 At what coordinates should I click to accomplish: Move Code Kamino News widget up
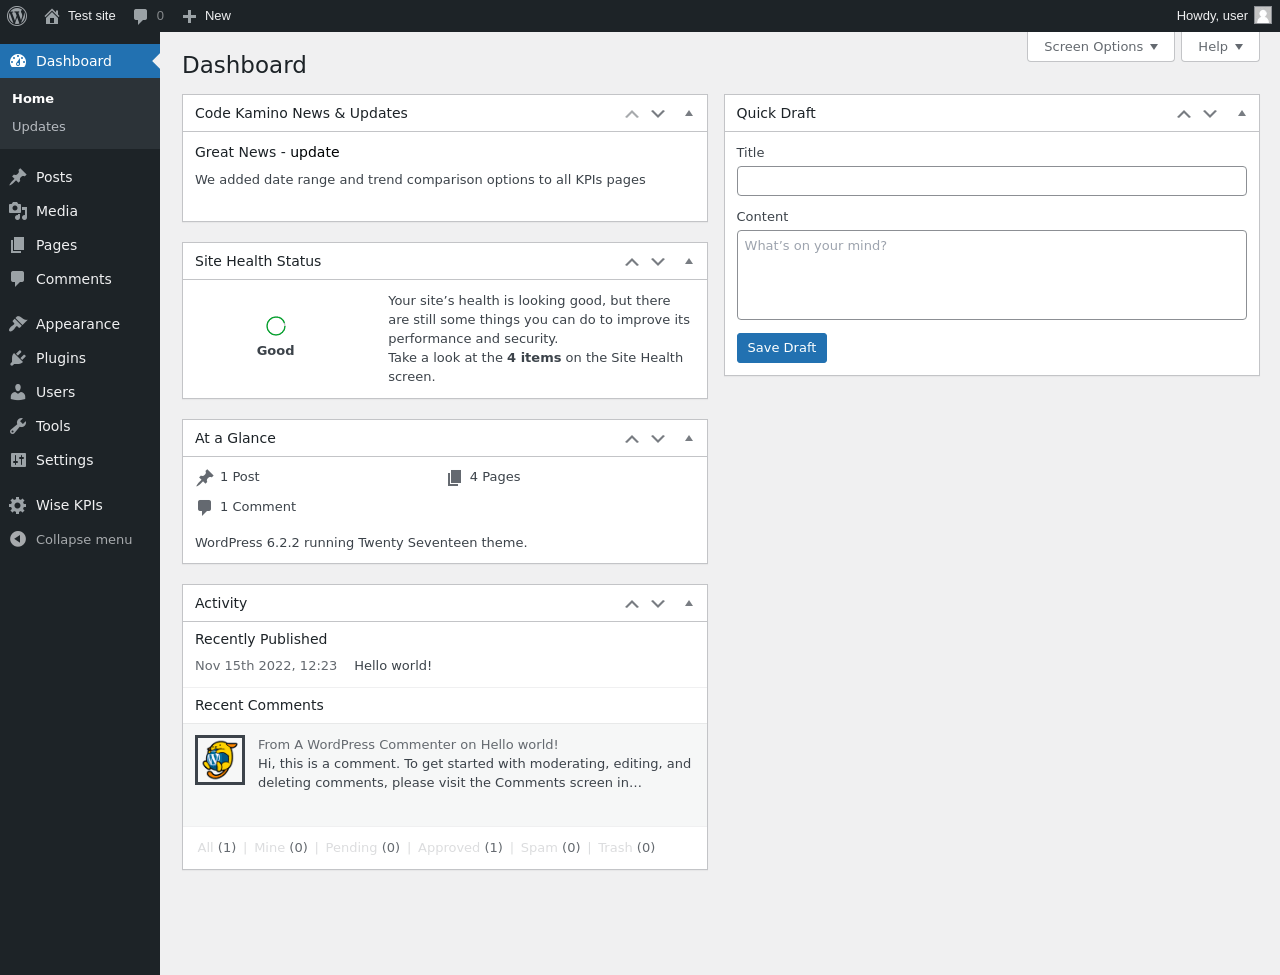pyautogui.click(x=632, y=114)
